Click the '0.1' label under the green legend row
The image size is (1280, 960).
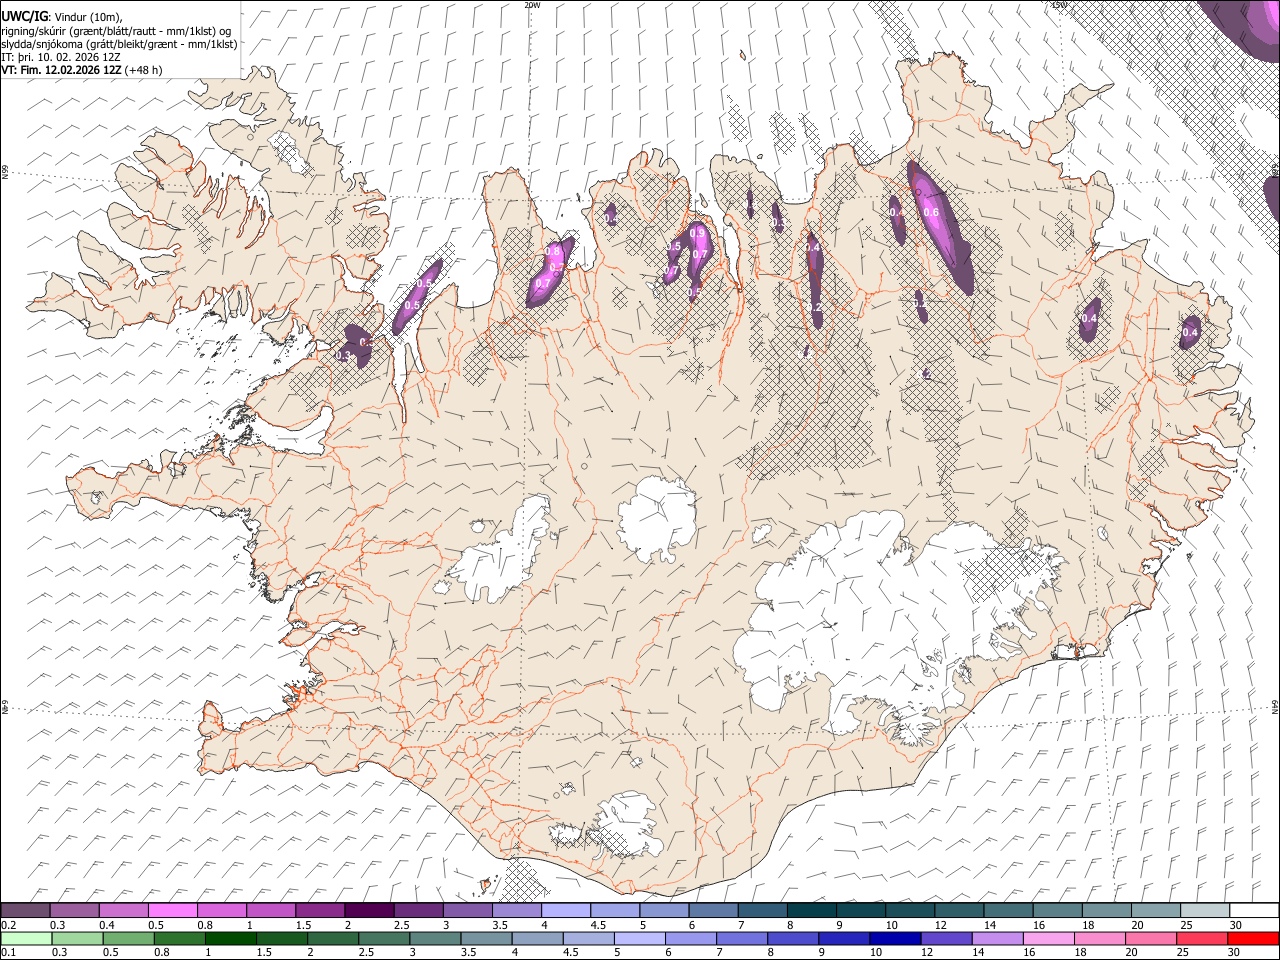click(8, 952)
